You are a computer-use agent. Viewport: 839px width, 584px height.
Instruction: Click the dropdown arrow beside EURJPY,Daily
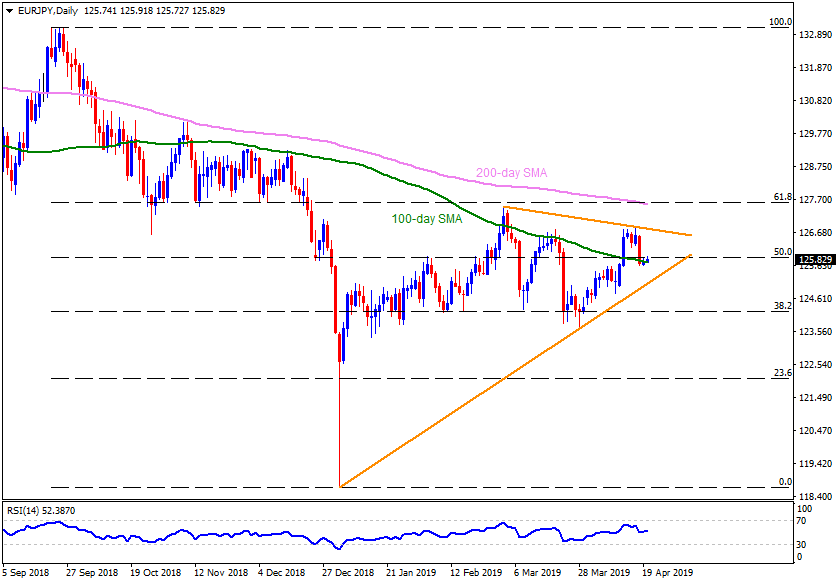[x=9, y=8]
